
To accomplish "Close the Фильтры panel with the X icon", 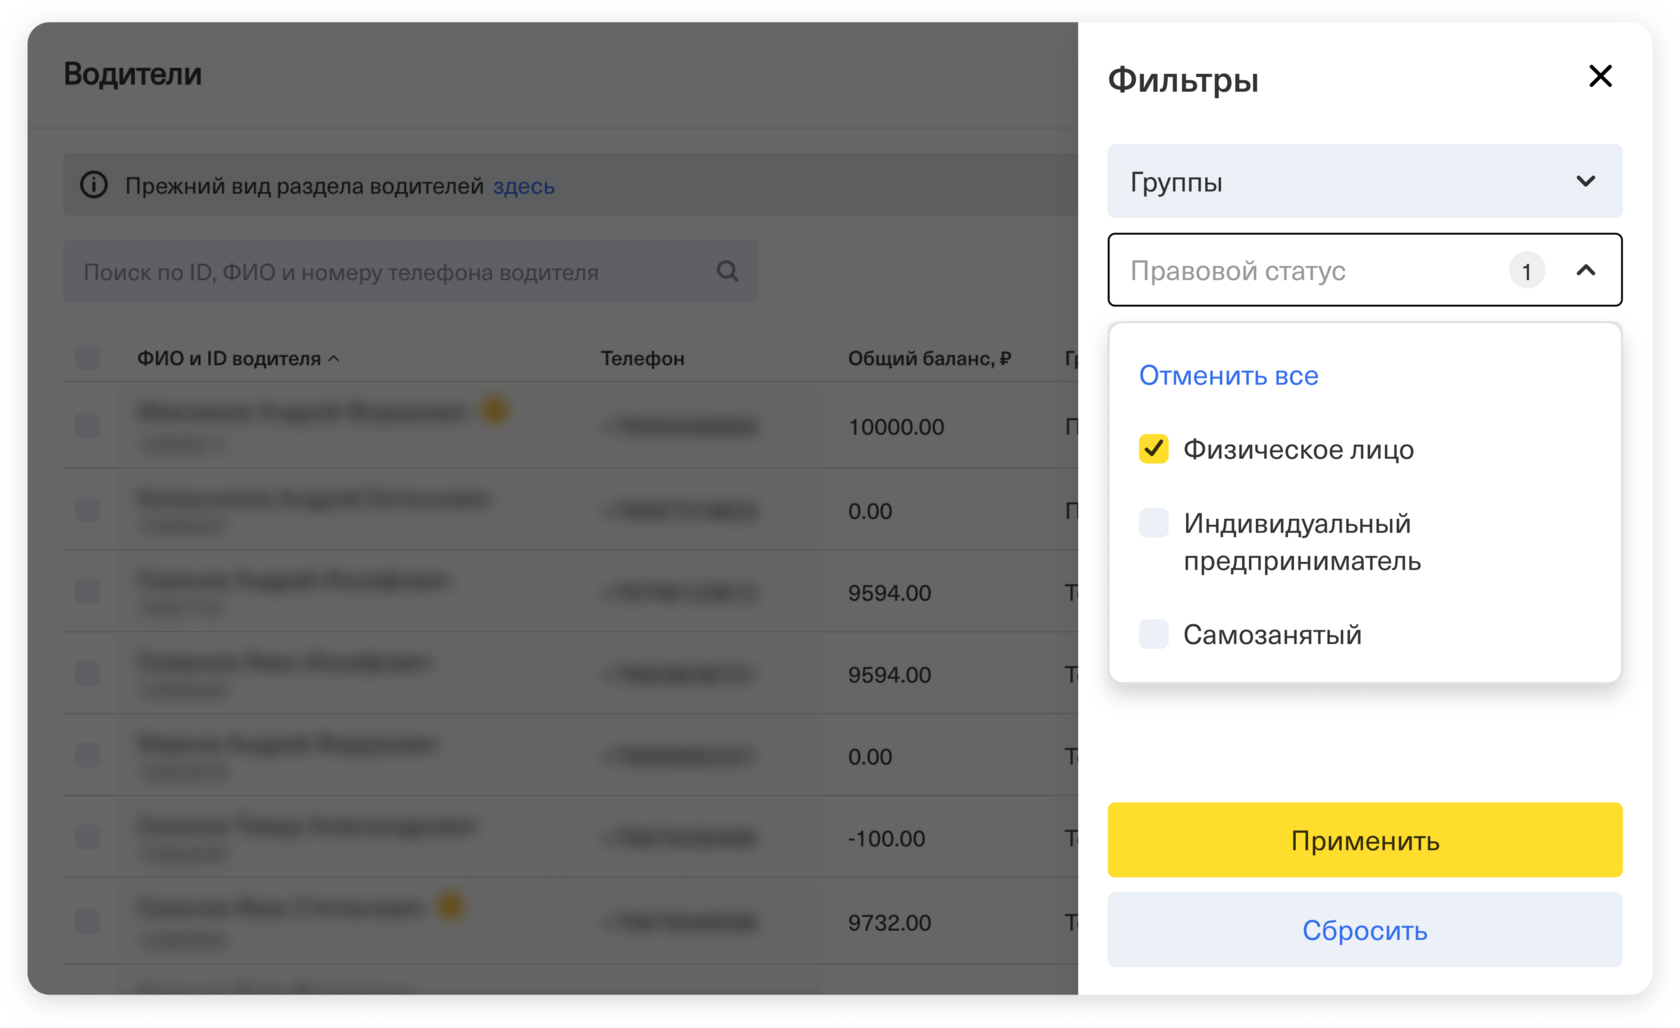I will pyautogui.click(x=1600, y=76).
